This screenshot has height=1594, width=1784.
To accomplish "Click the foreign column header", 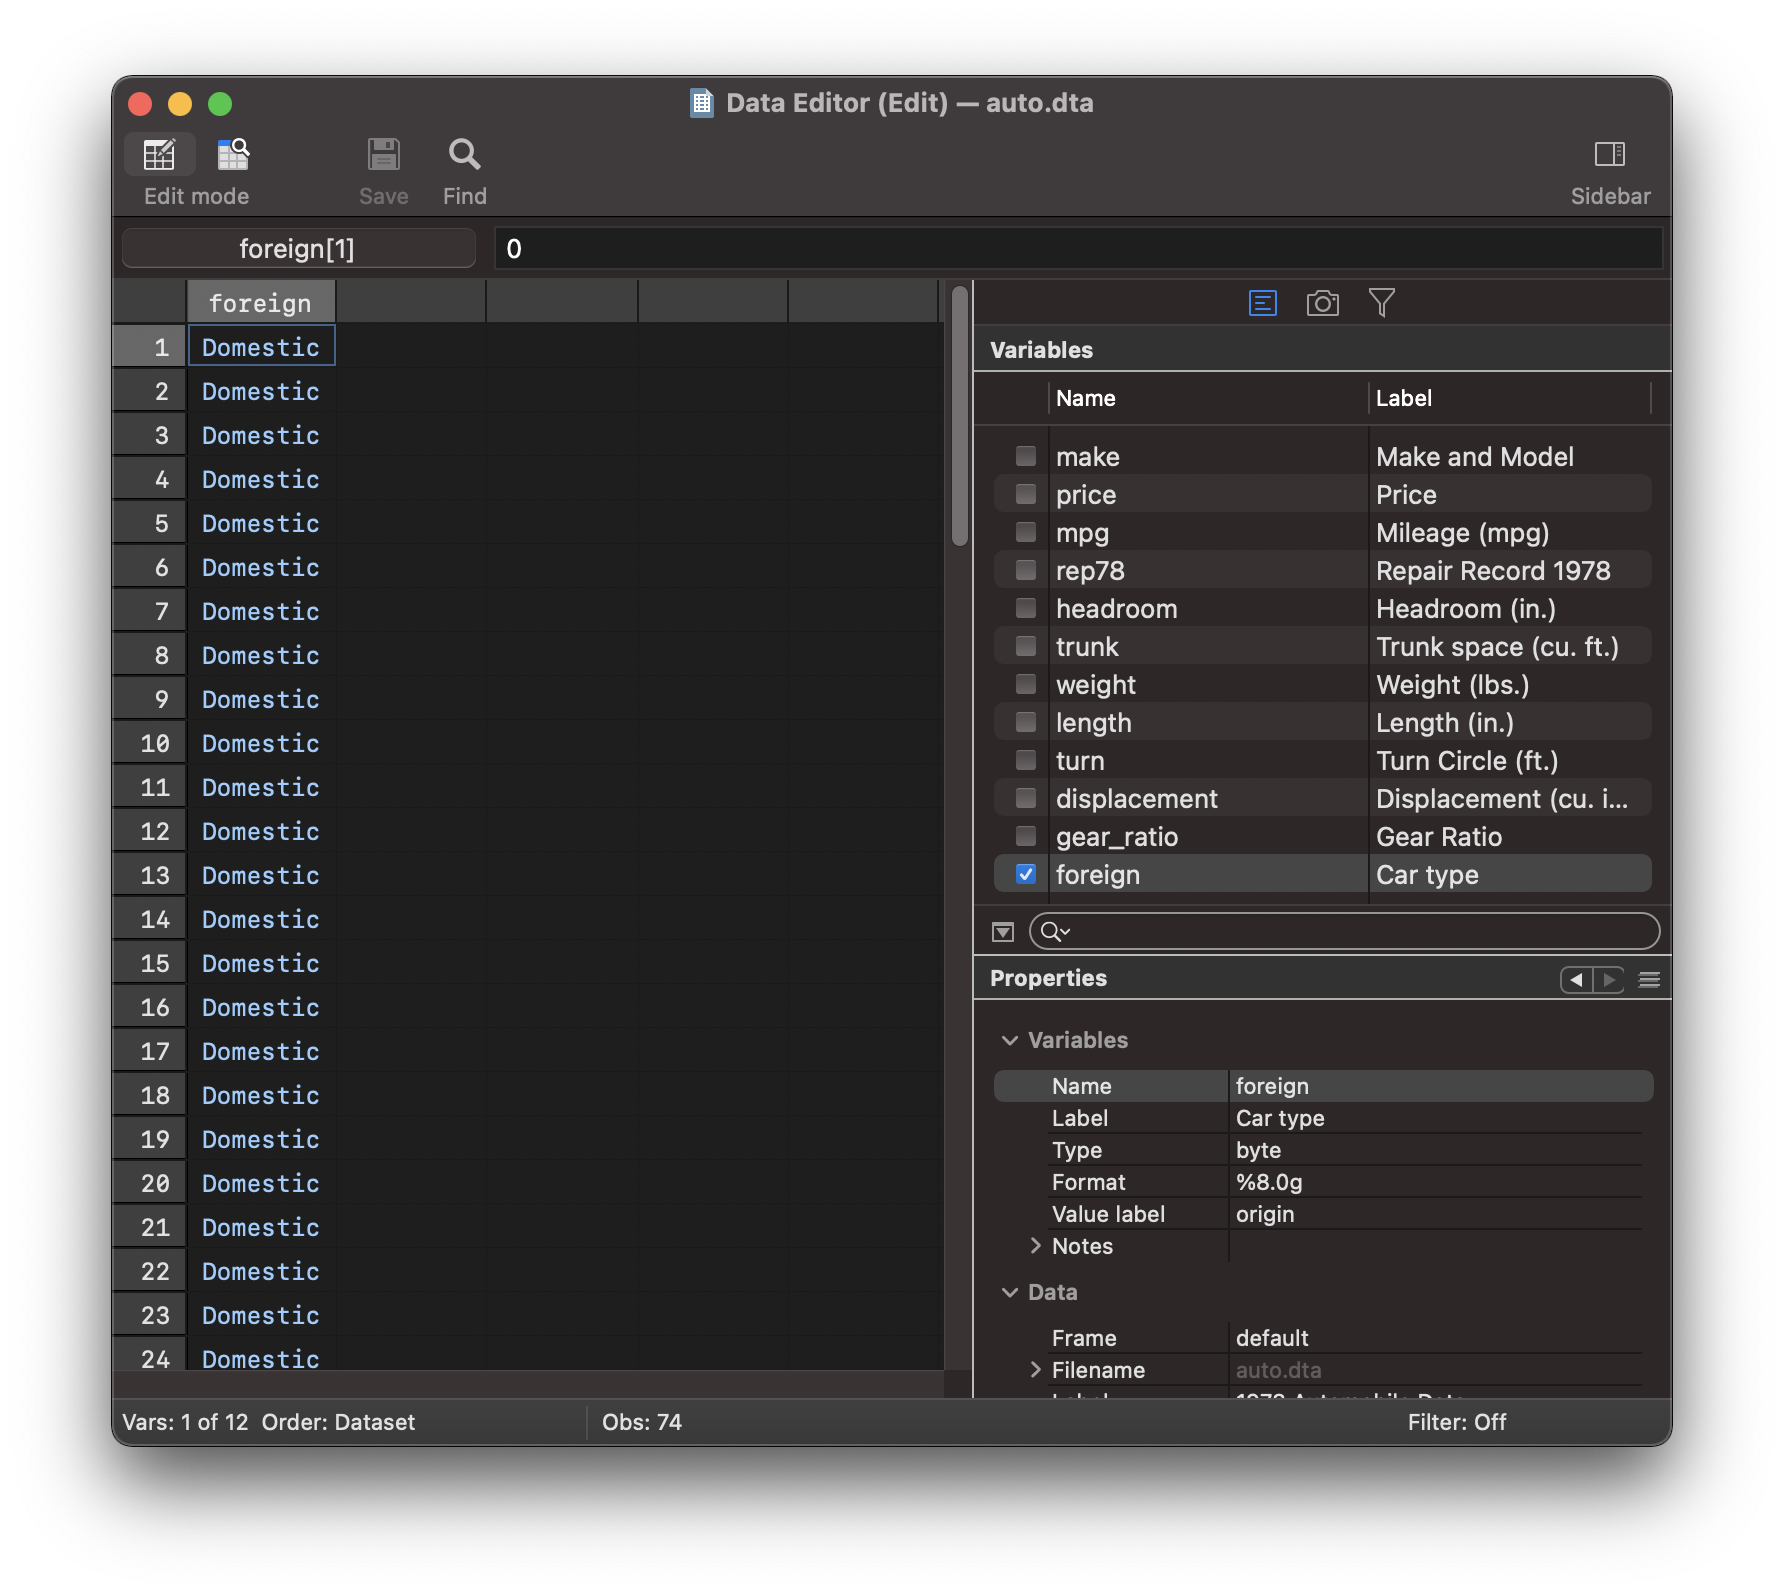I will [x=260, y=303].
